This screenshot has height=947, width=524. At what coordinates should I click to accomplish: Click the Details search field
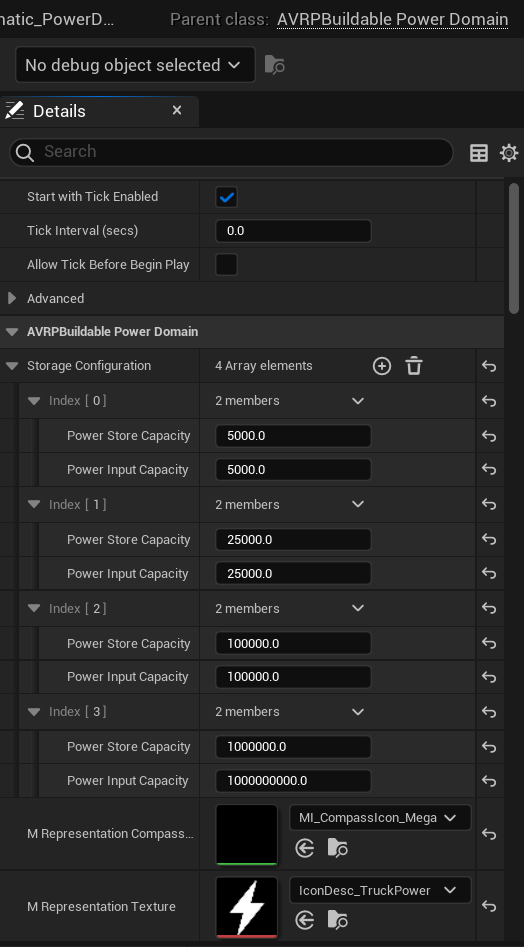pos(231,152)
